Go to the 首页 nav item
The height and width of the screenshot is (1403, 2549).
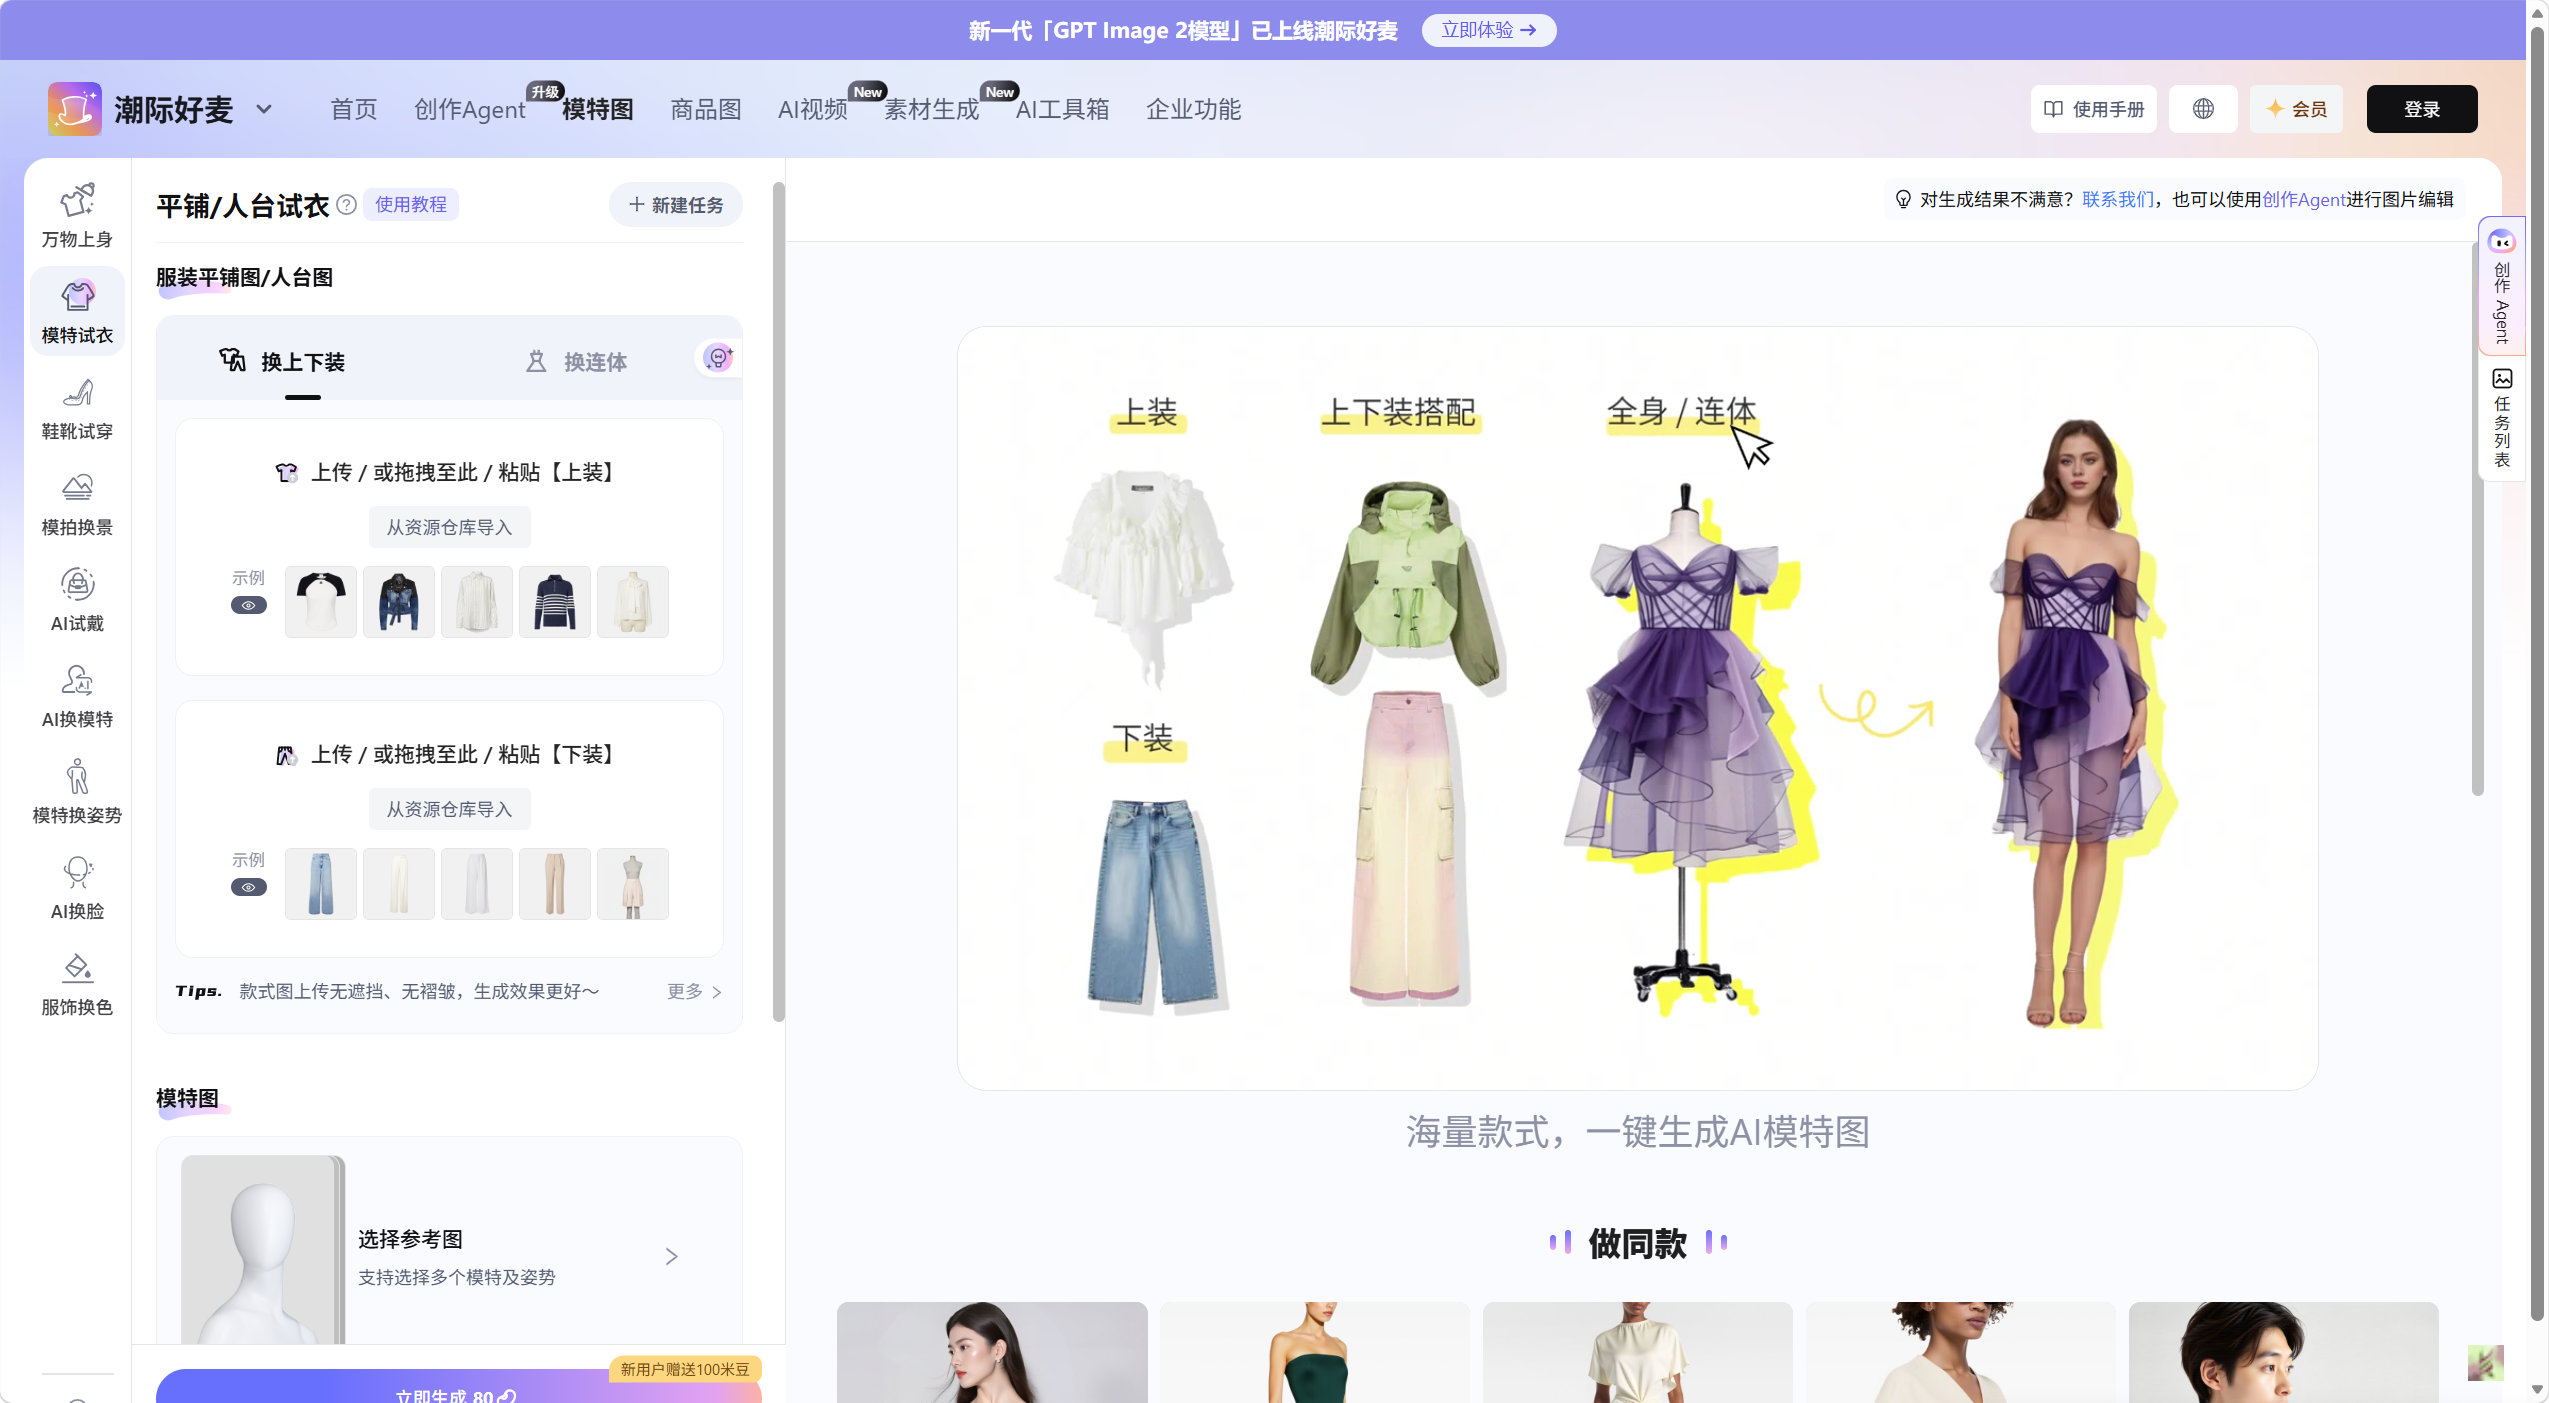point(354,109)
